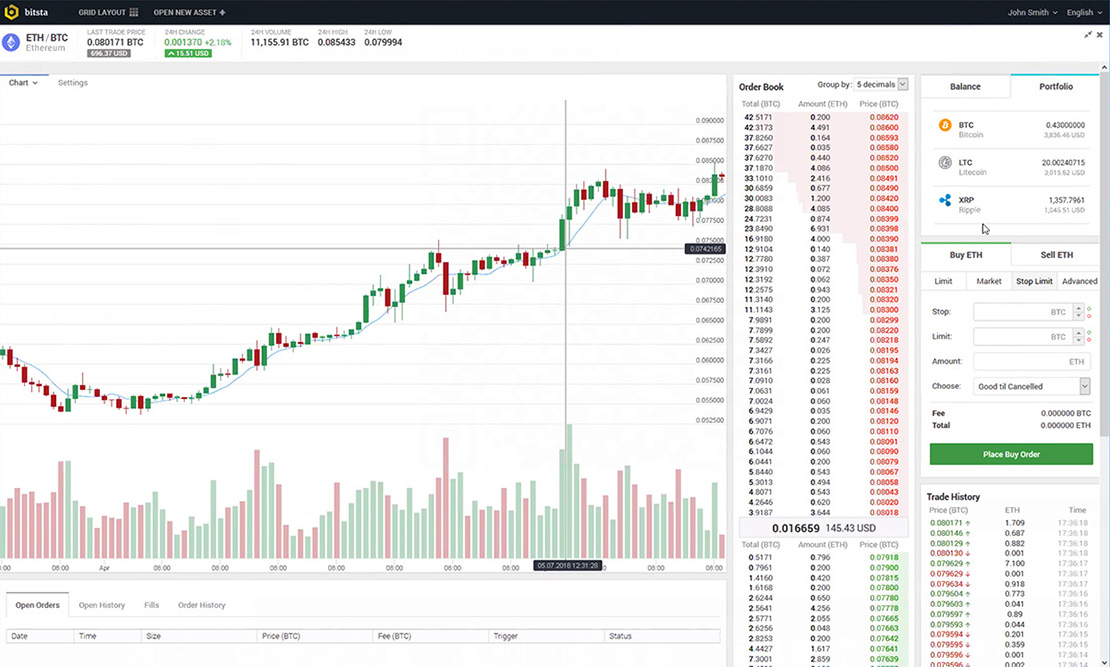
Task: Click the 0.016659 mid price row
Action: [823, 528]
